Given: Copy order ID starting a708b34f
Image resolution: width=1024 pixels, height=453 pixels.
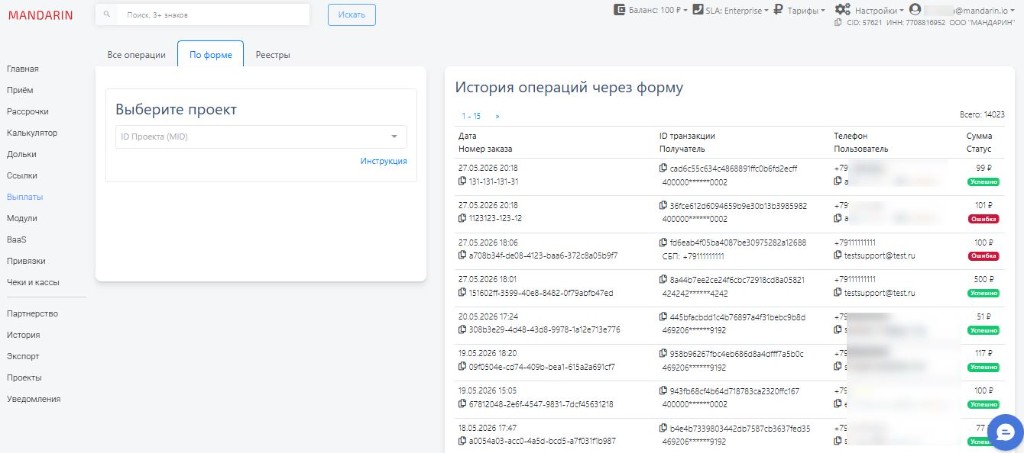Looking at the screenshot, I should pyautogui.click(x=462, y=255).
